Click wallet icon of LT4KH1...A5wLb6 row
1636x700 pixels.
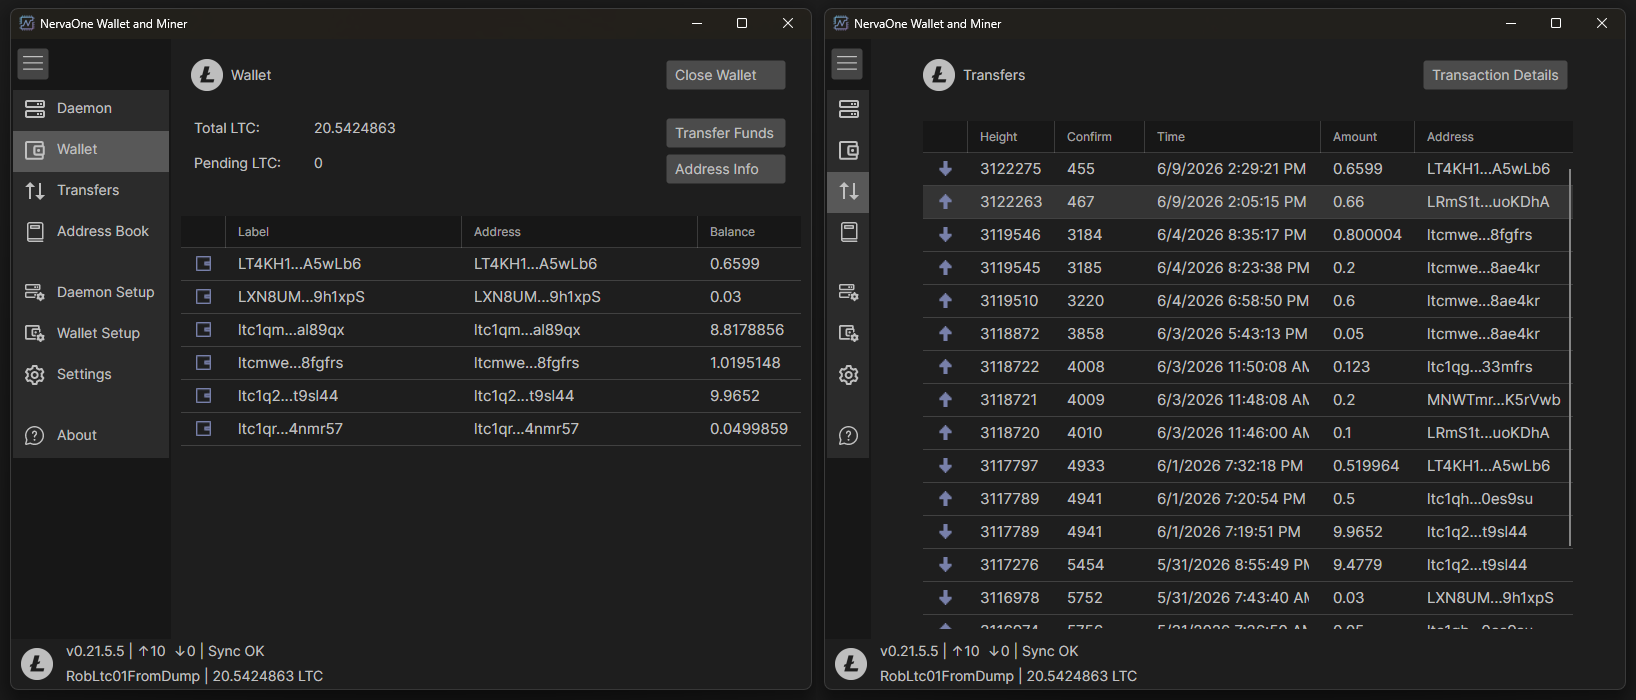(203, 264)
